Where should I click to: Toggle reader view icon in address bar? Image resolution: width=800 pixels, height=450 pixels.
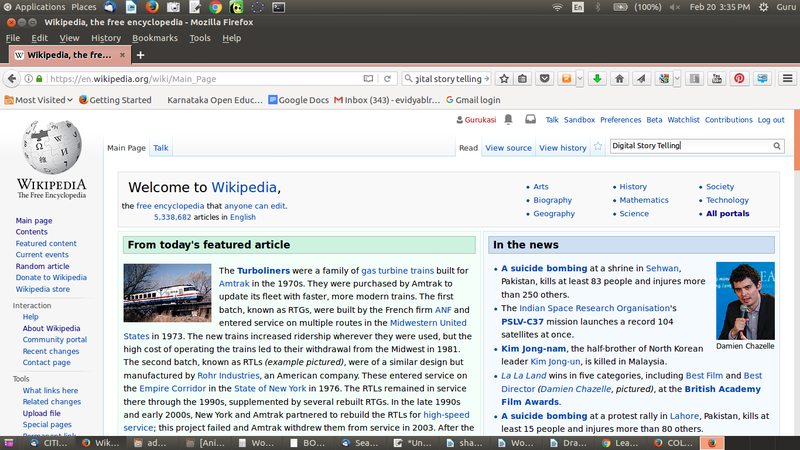(368, 79)
